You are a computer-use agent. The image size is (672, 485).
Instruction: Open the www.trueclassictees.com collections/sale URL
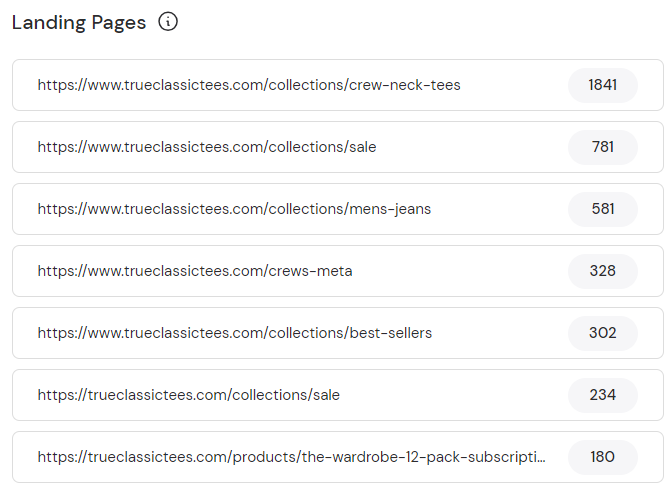tap(207, 147)
